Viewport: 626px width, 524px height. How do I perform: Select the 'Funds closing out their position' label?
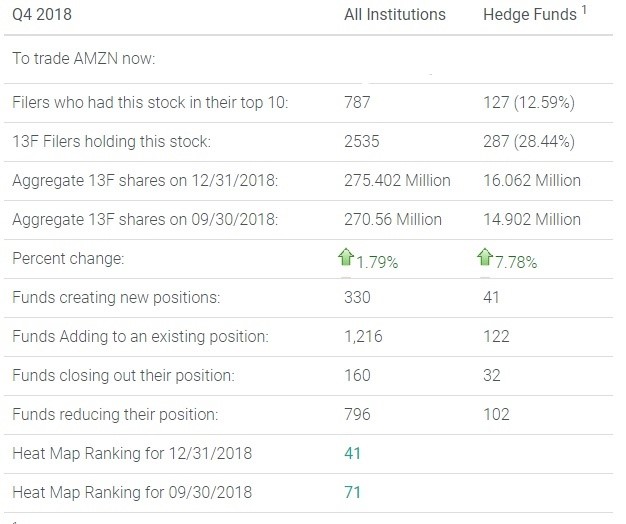coord(123,375)
